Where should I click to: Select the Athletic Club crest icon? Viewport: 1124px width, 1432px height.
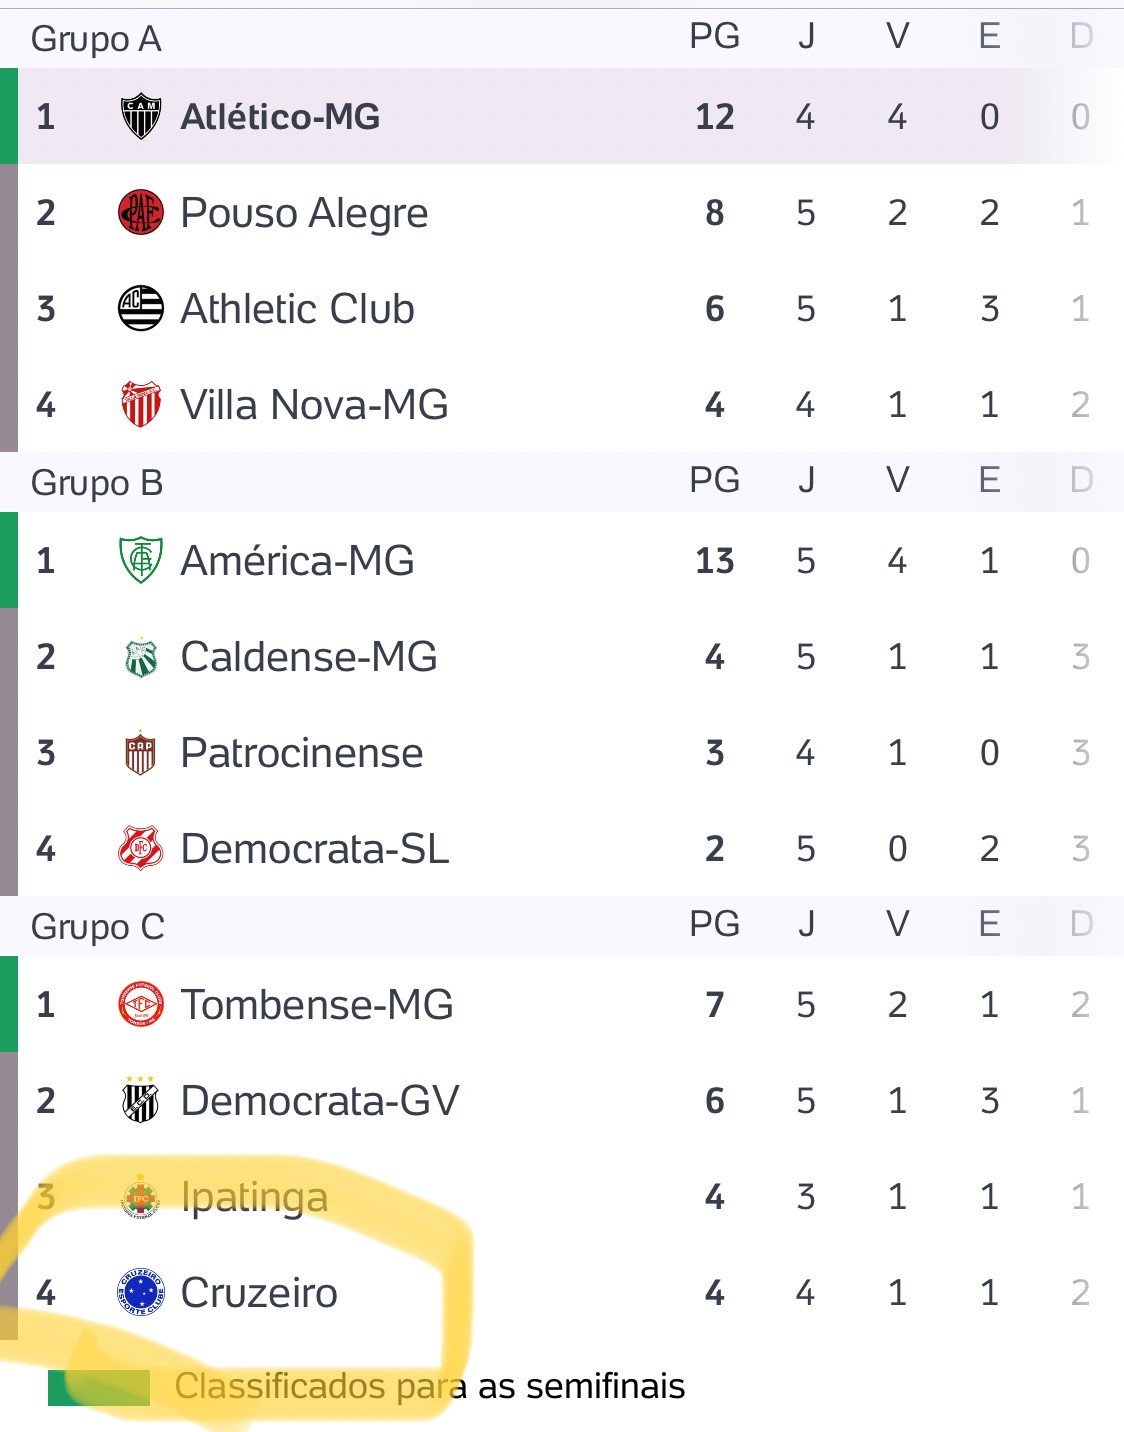coord(140,308)
